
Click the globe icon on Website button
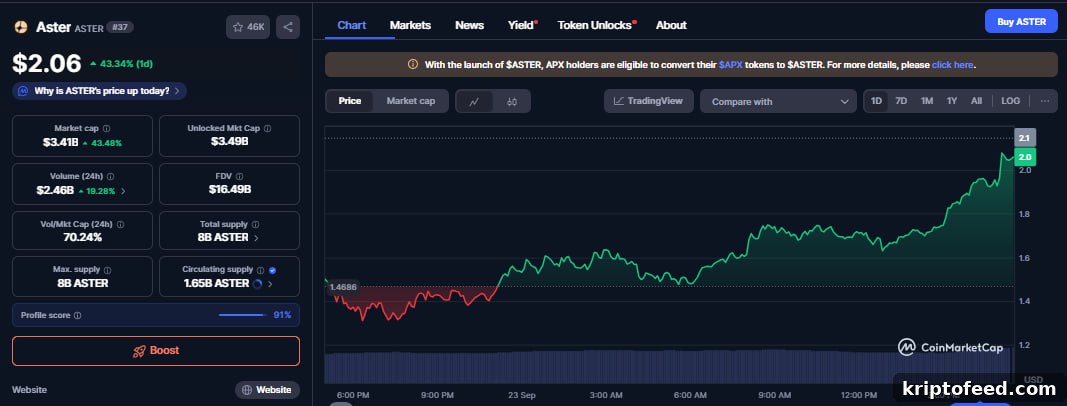(x=246, y=390)
